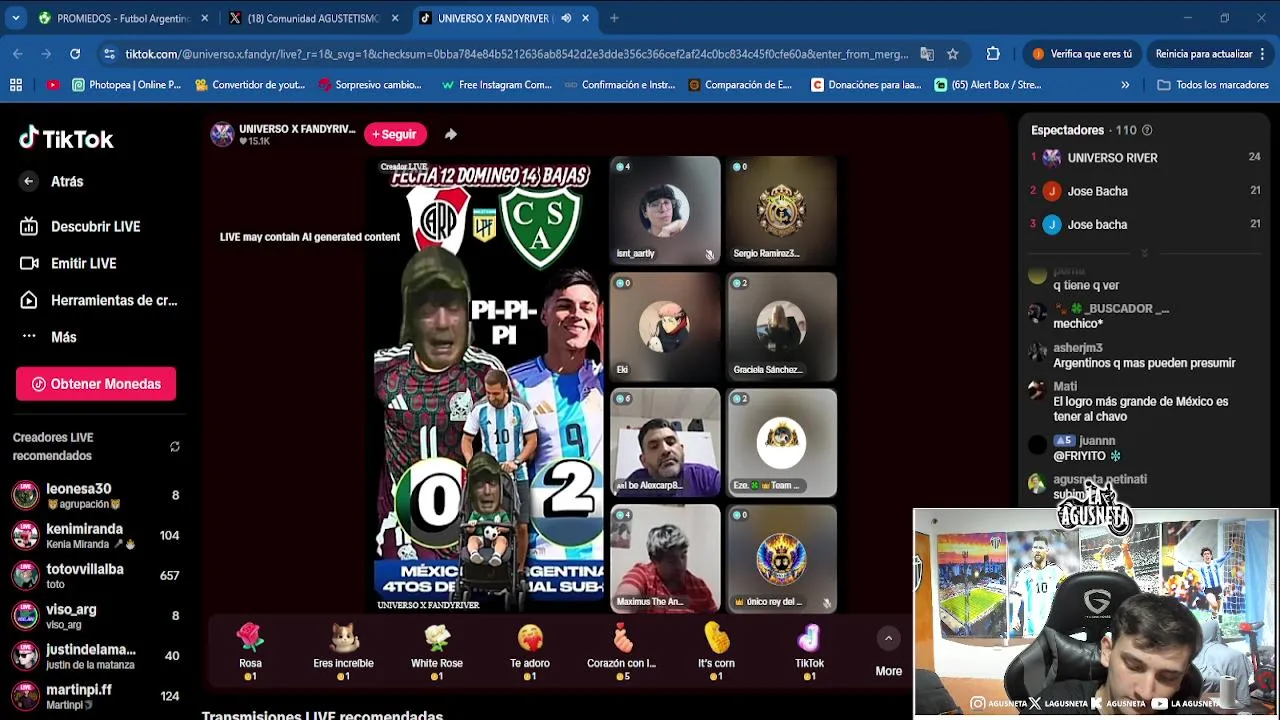Send the Eres increíble gift
Image resolution: width=1280 pixels, height=720 pixels.
(343, 650)
